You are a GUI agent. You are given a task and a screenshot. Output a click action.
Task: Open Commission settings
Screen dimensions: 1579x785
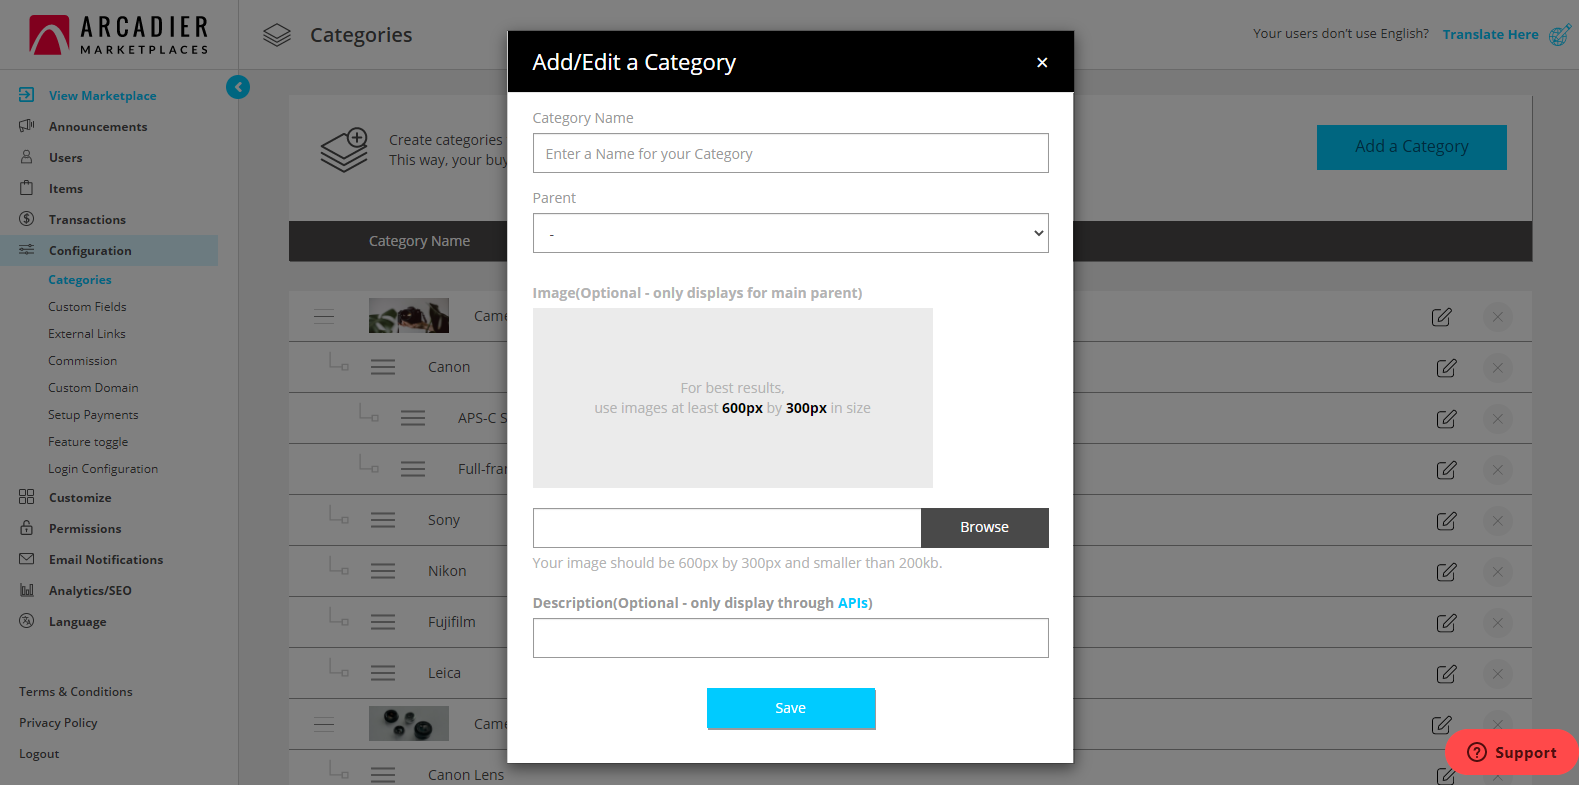coord(82,361)
